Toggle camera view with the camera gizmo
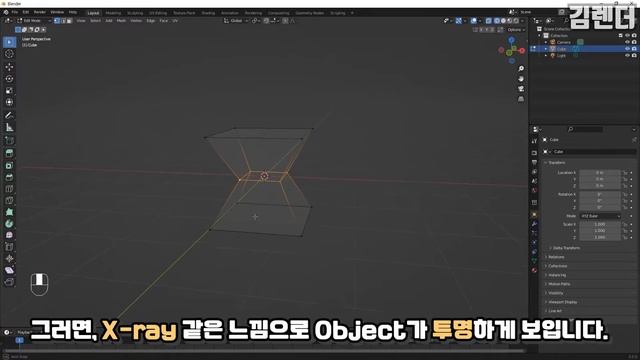The height and width of the screenshot is (360, 640). pyautogui.click(x=521, y=89)
